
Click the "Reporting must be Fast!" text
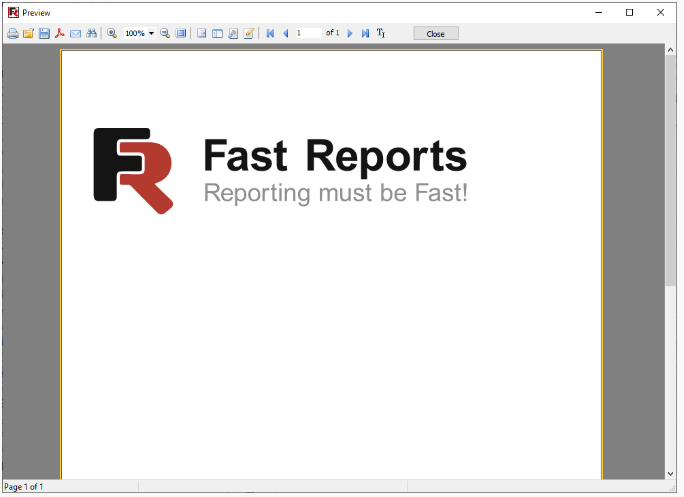coord(336,193)
